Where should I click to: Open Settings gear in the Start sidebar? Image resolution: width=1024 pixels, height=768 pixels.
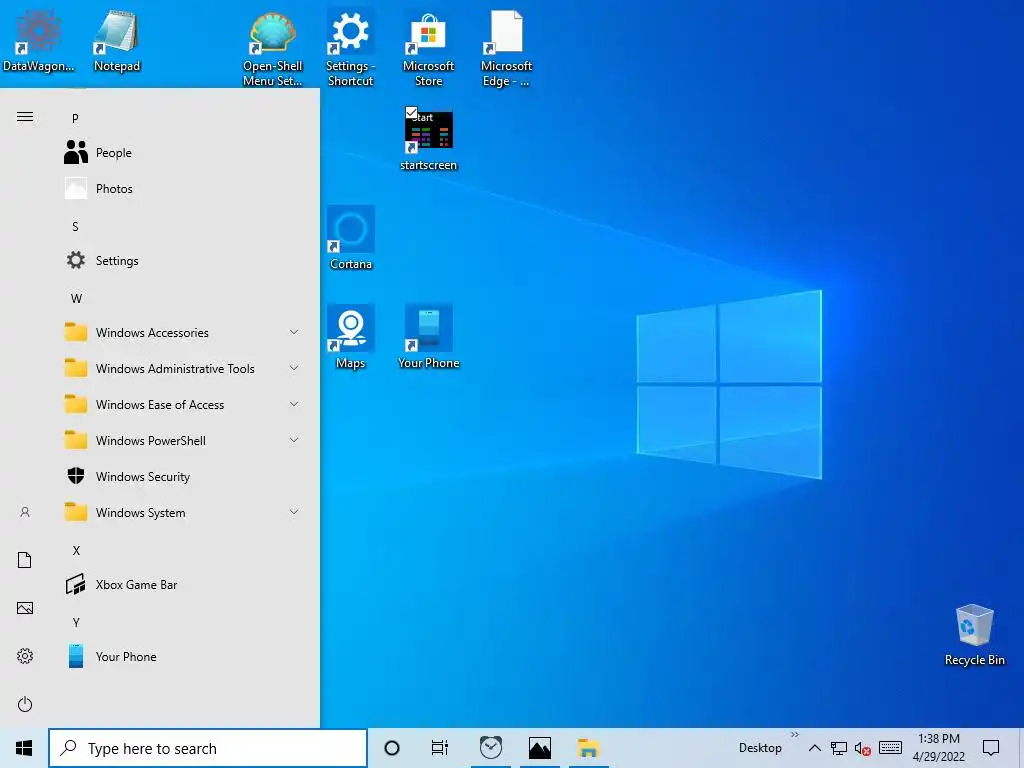25,656
